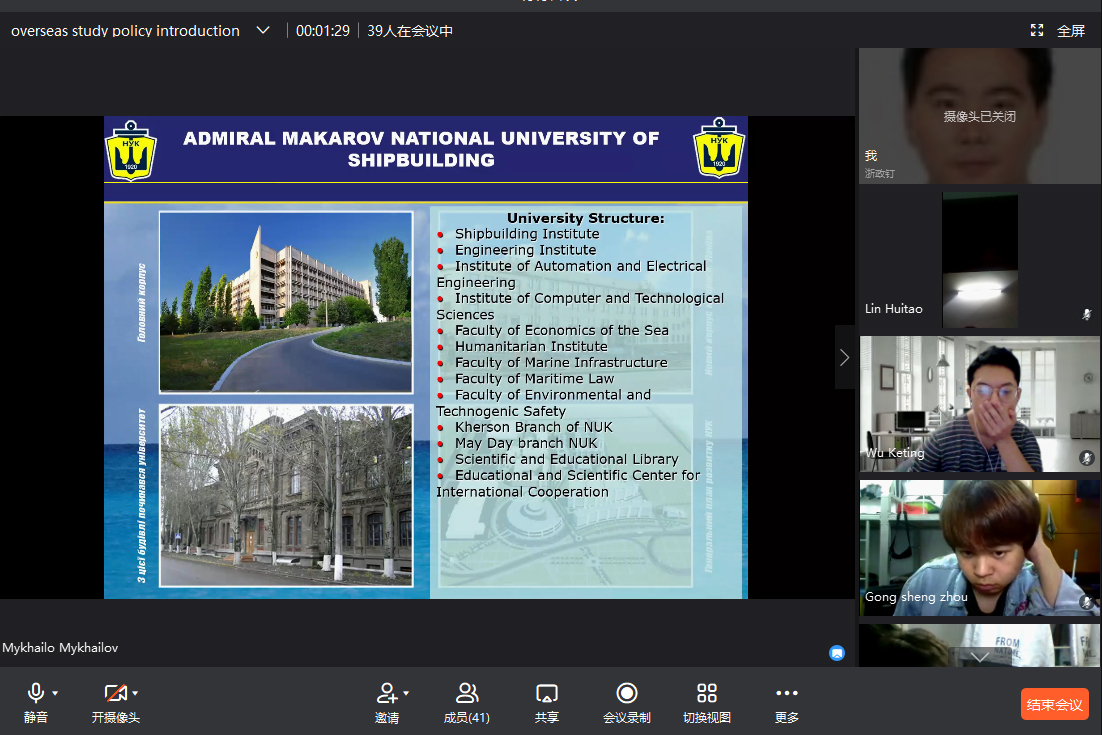Click the blue chat bubble icon
This screenshot has width=1102, height=735.
837,653
